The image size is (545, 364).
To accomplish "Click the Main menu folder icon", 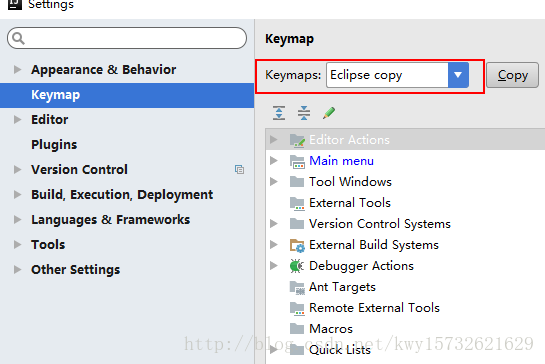I will click(297, 161).
